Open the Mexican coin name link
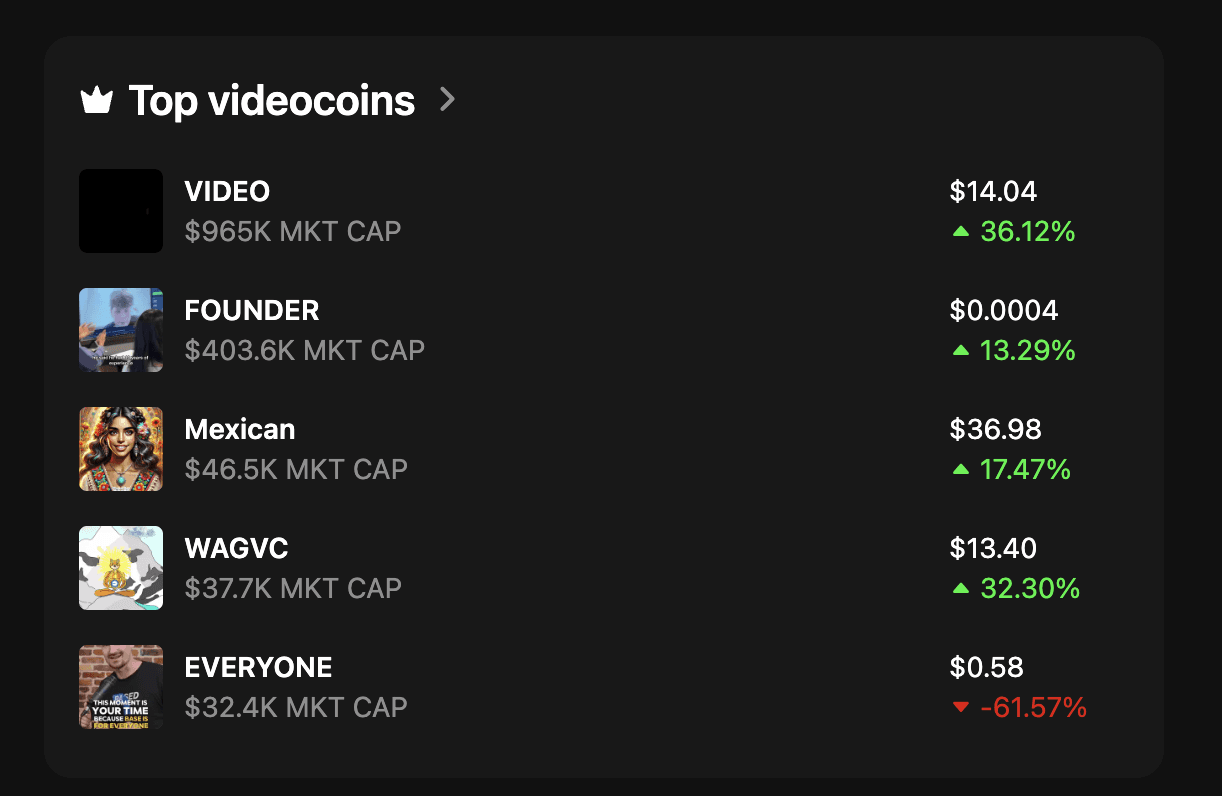Screen dimensions: 1222x796 click(x=240, y=429)
